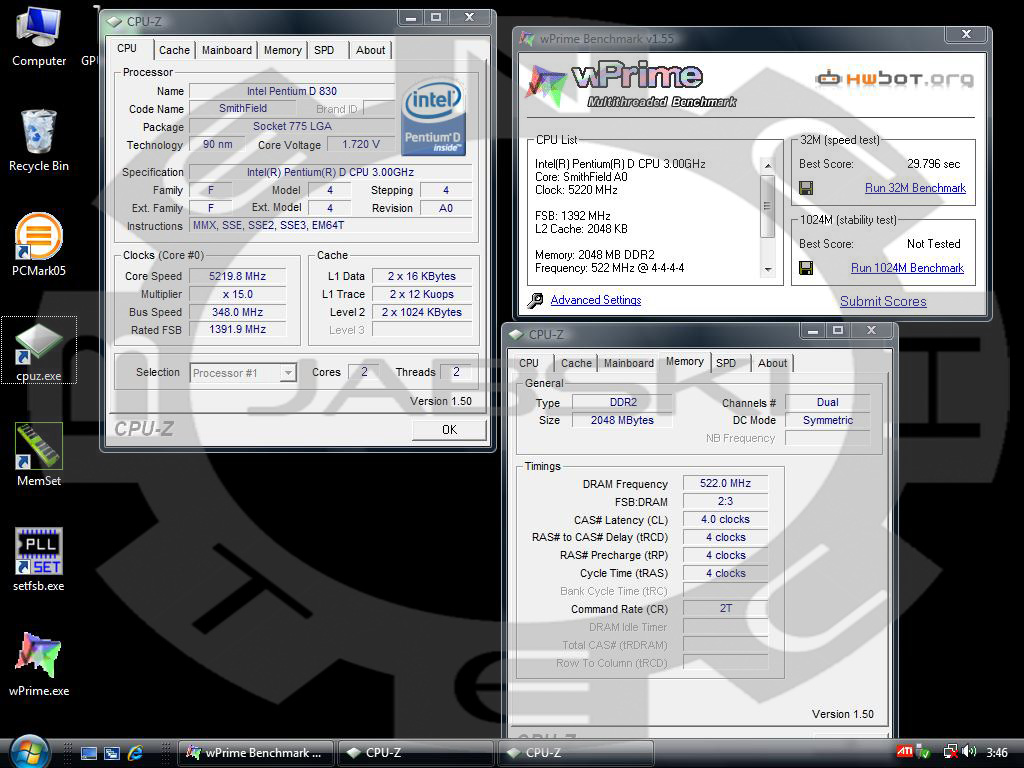Viewport: 1024px width, 768px height.
Task: Click the Intel Pentium D logo
Action: point(433,118)
